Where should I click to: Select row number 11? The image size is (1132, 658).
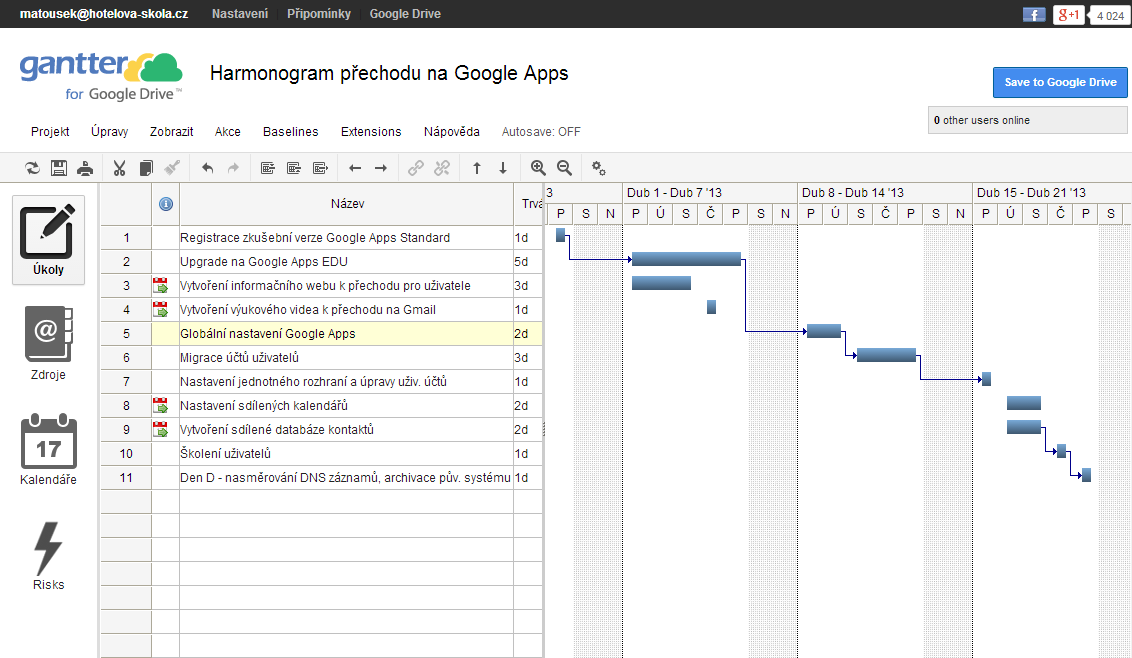(x=126, y=477)
